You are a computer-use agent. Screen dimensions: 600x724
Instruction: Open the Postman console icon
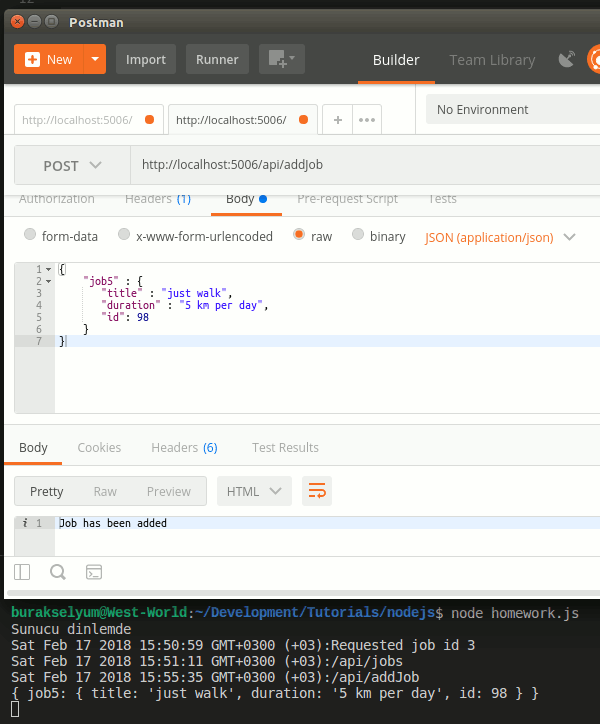coord(94,572)
